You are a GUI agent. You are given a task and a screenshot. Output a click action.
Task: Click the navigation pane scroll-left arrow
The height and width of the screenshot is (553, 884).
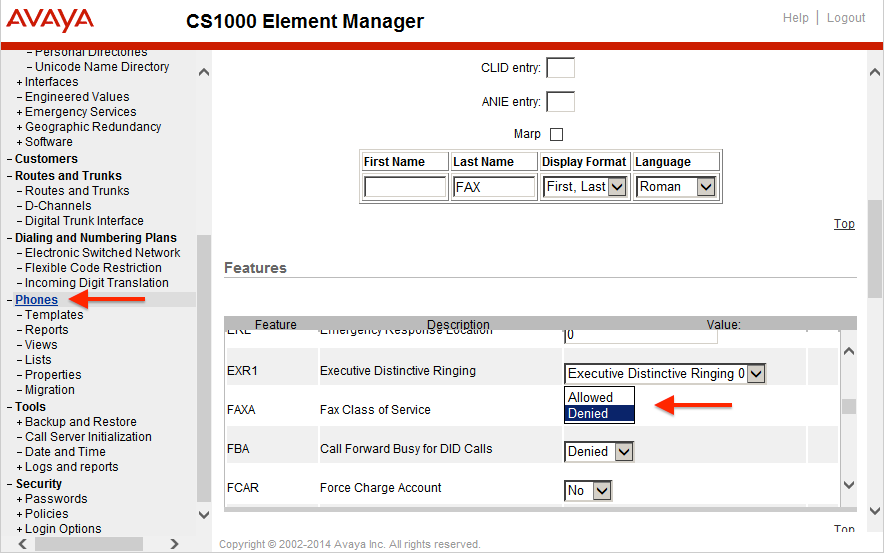click(23, 544)
